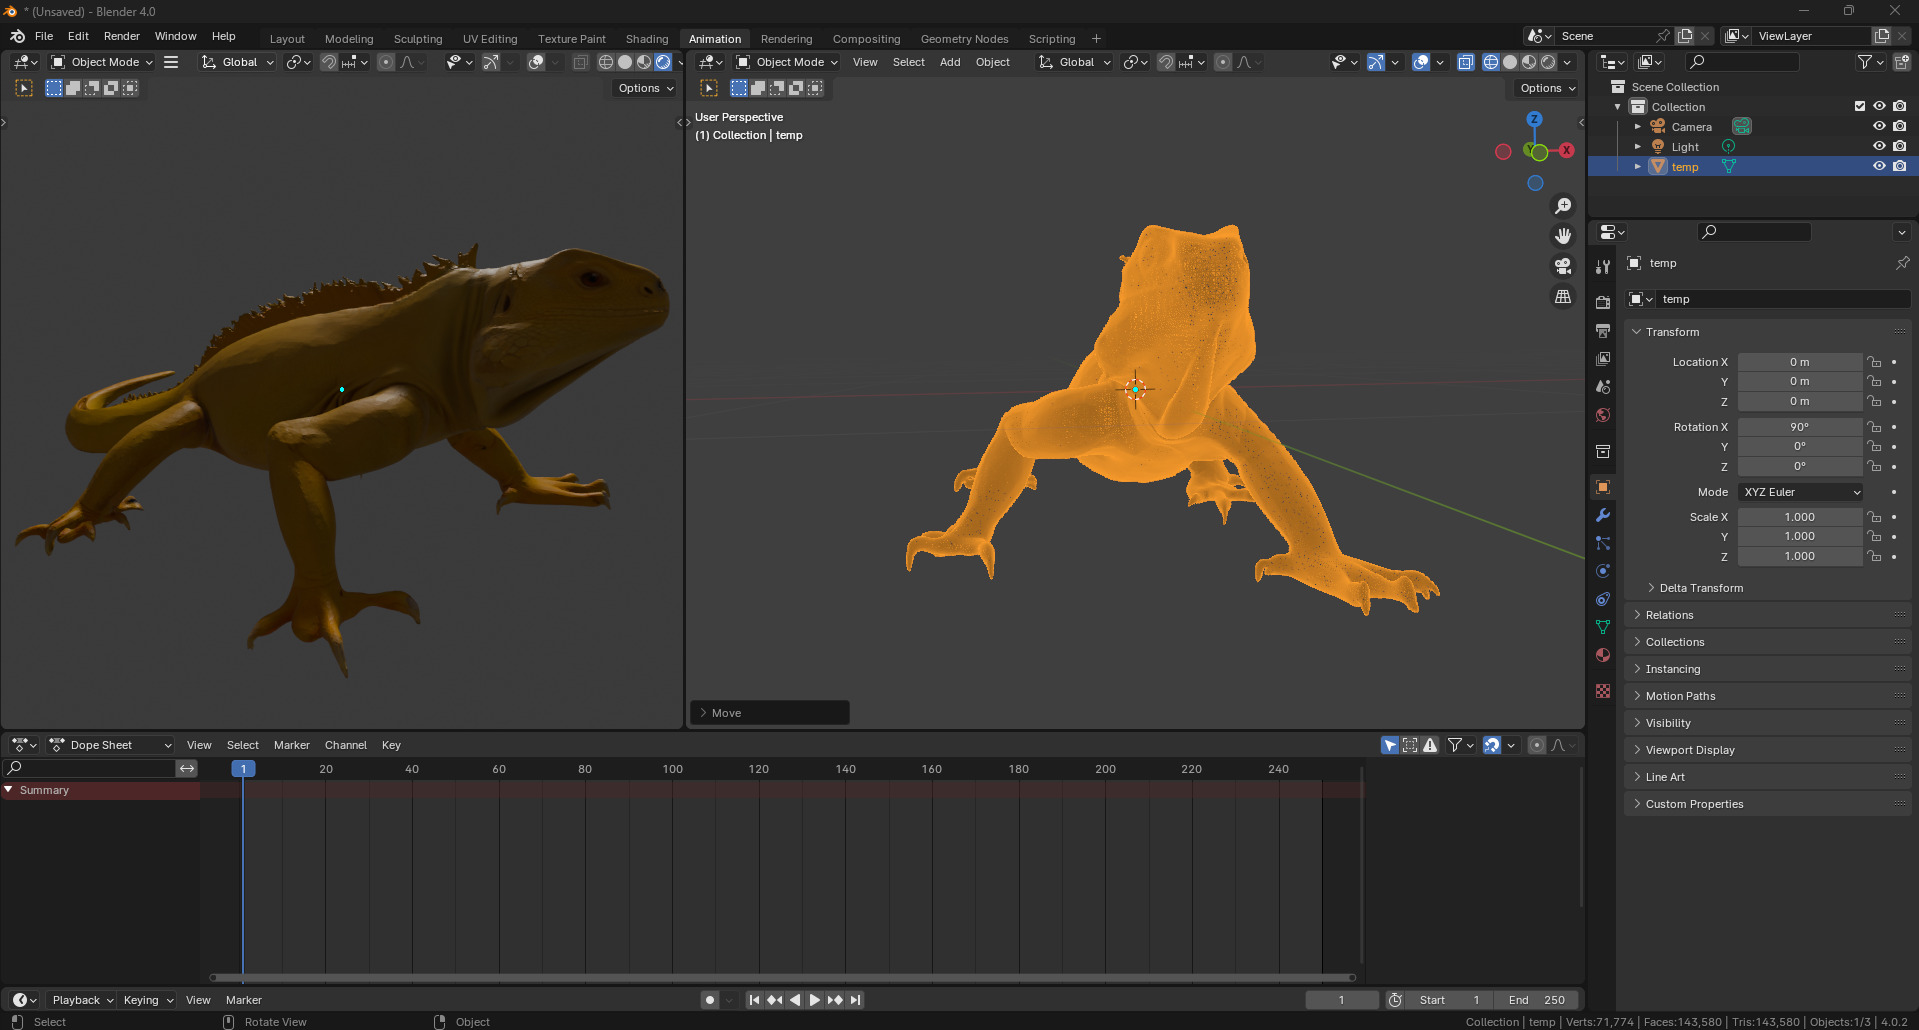Open the Physics properties tab
The image size is (1919, 1030).
(x=1603, y=571)
